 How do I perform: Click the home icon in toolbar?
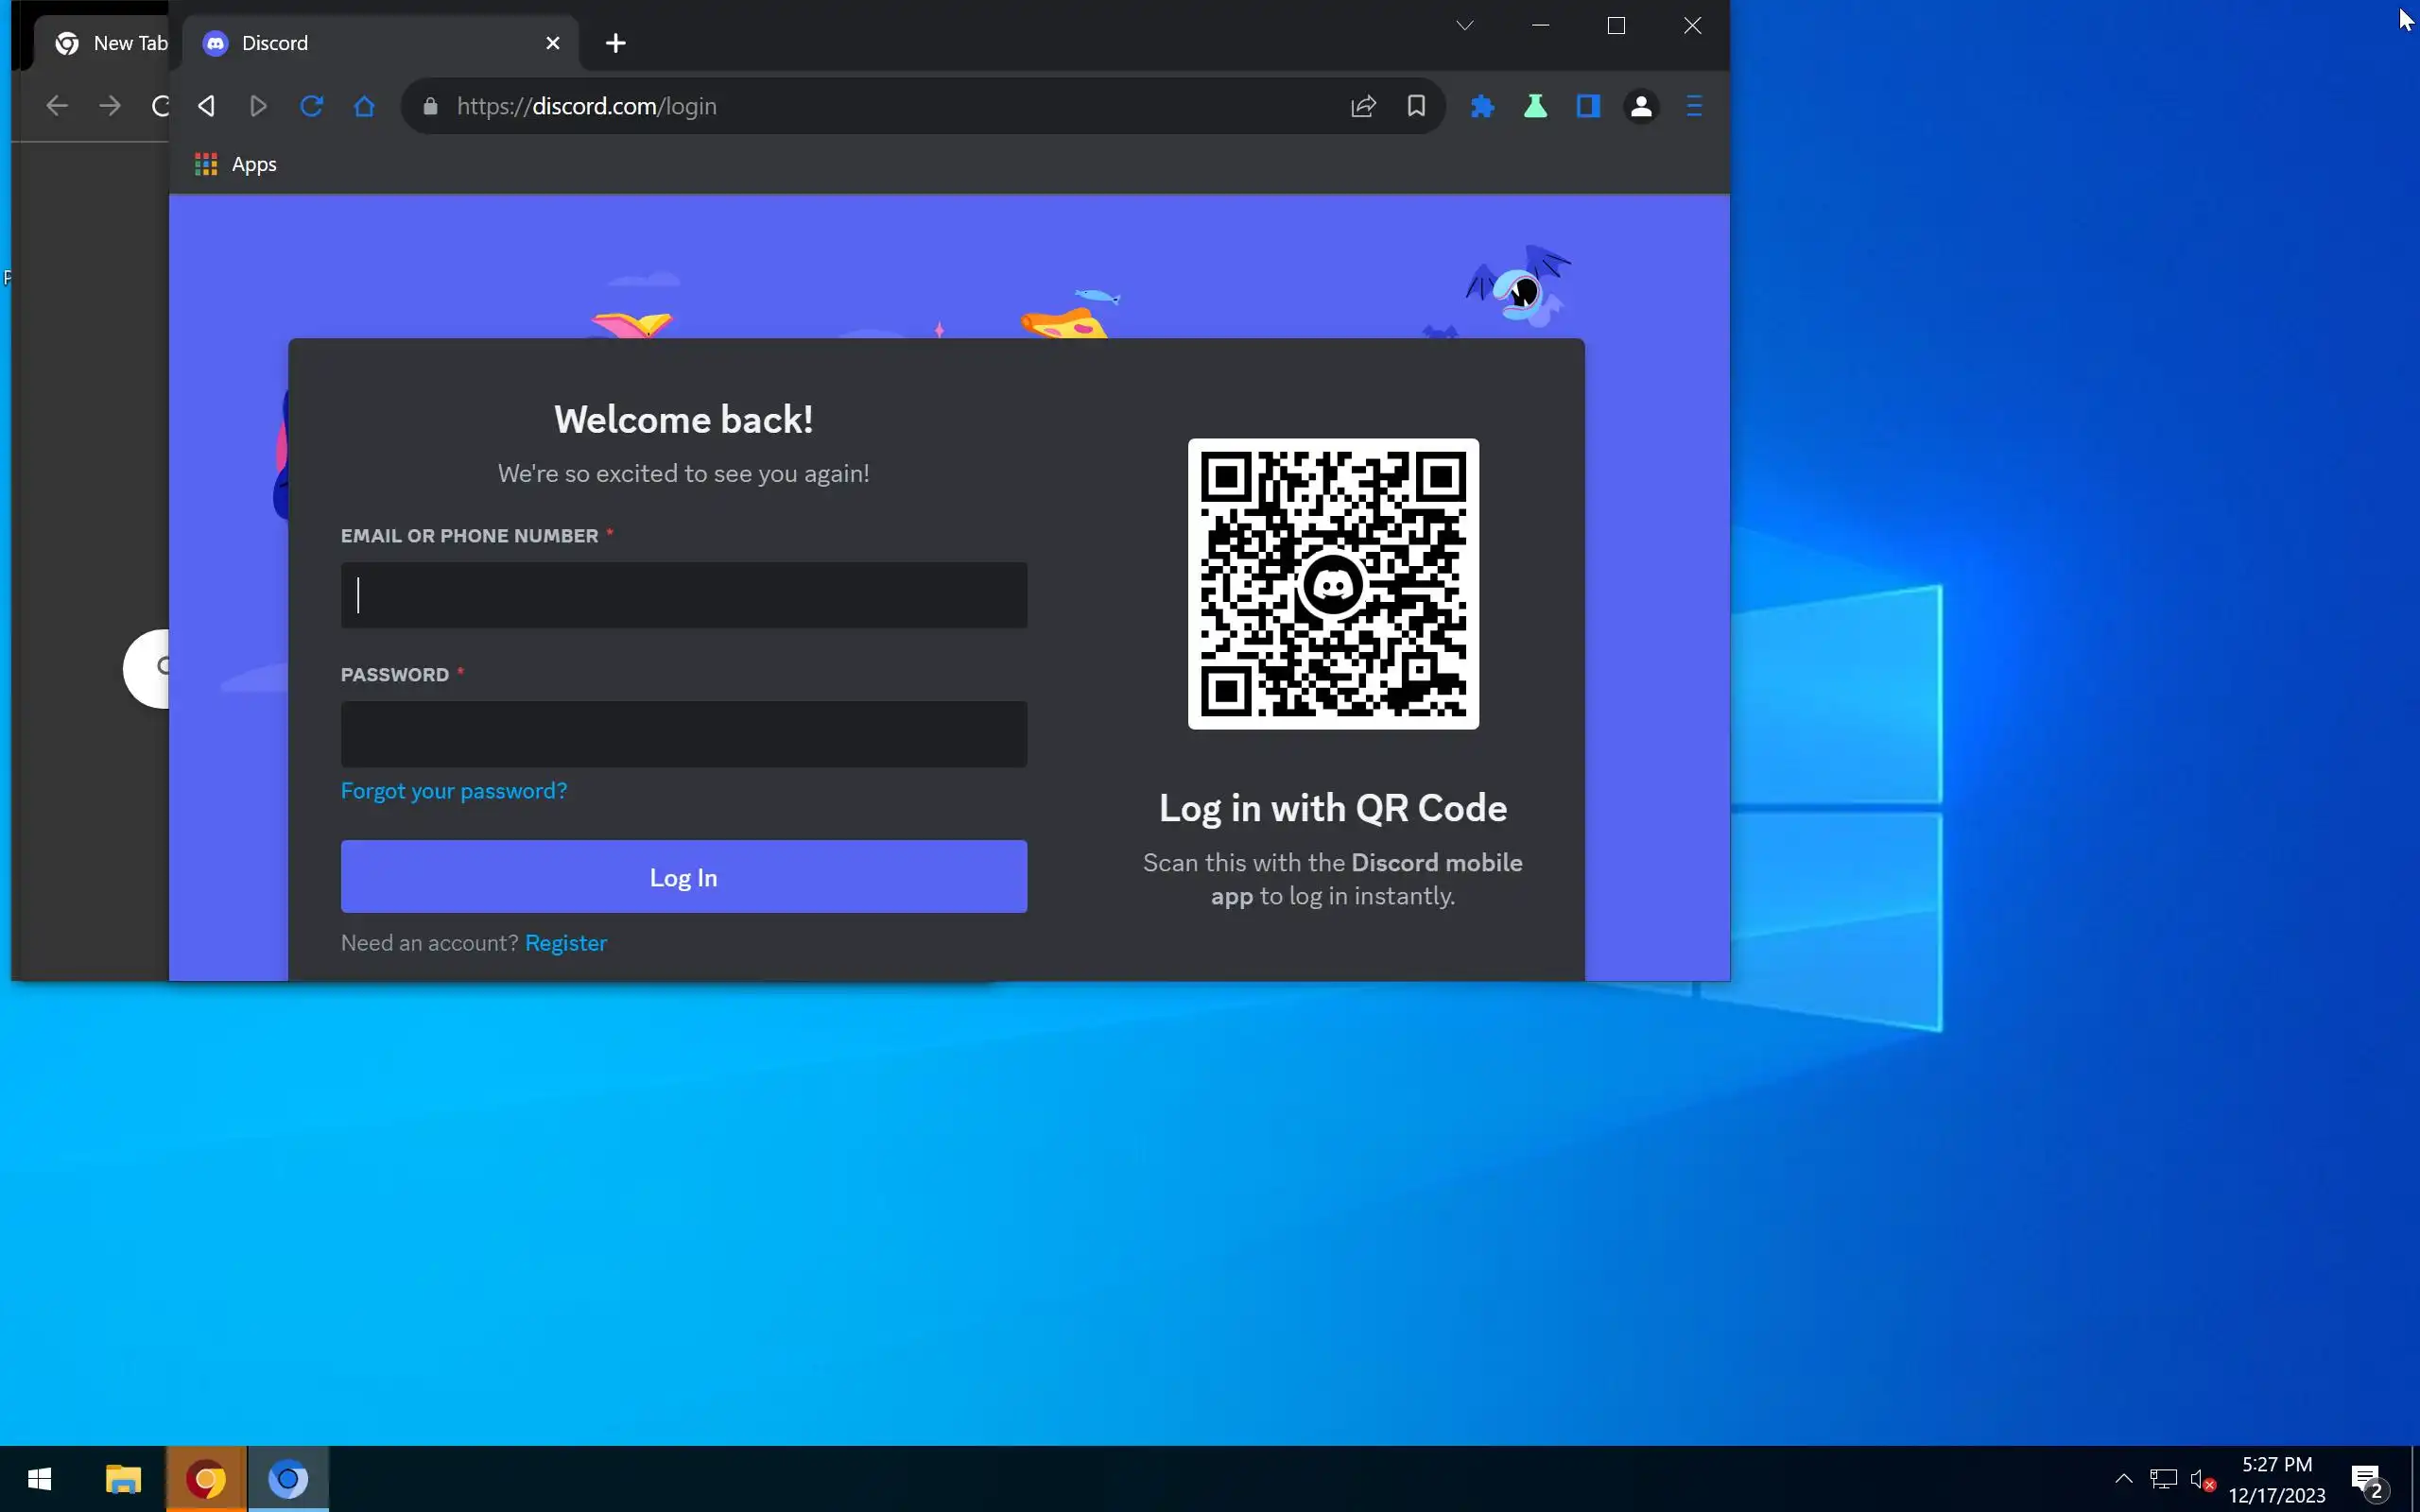coord(364,106)
